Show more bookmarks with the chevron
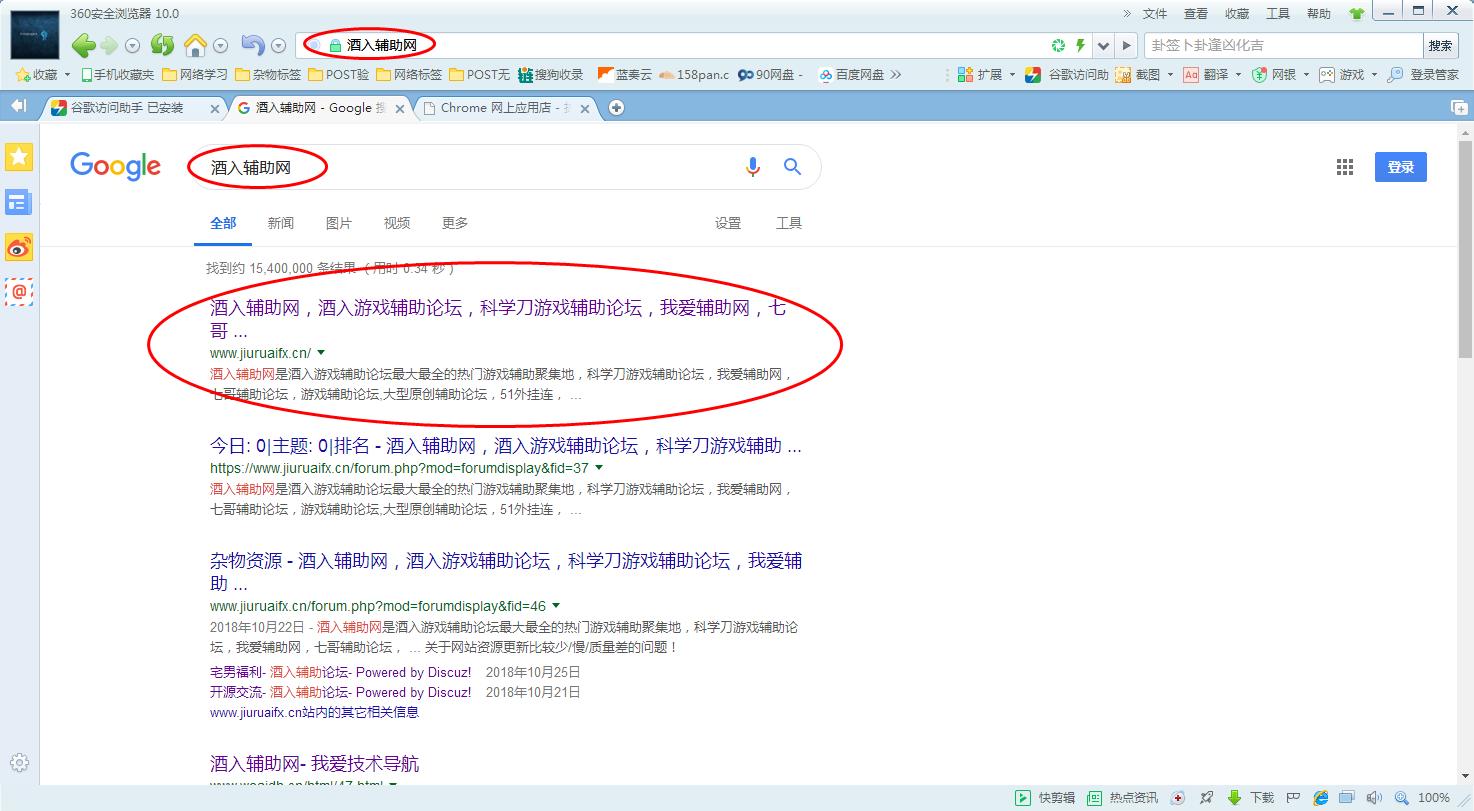 (x=896, y=74)
